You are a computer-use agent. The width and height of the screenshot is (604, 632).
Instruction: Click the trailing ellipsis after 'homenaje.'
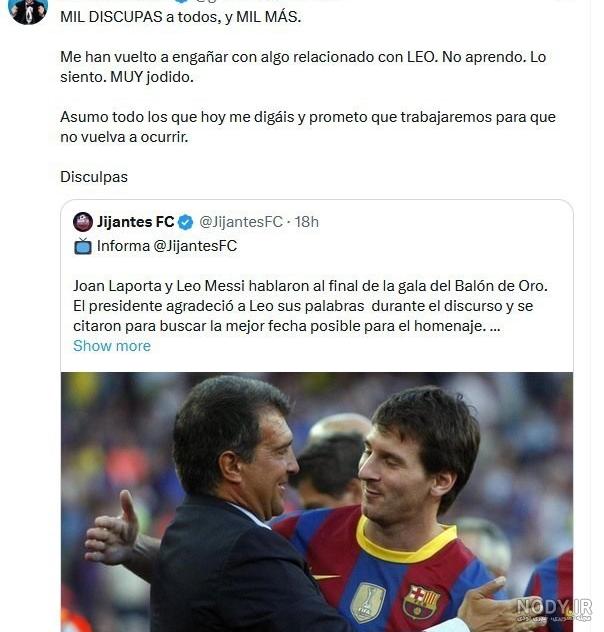pyautogui.click(x=495, y=326)
